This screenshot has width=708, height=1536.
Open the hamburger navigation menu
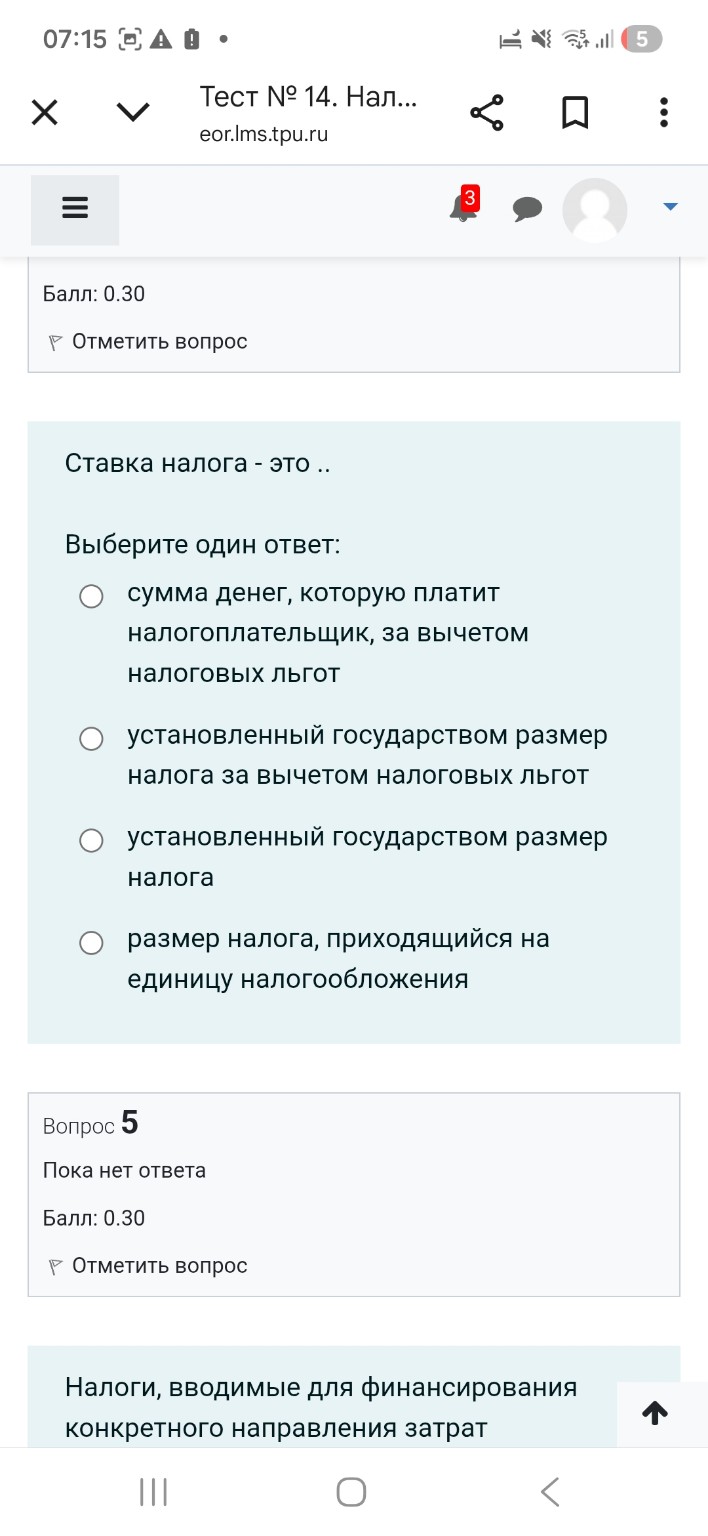[x=74, y=210]
